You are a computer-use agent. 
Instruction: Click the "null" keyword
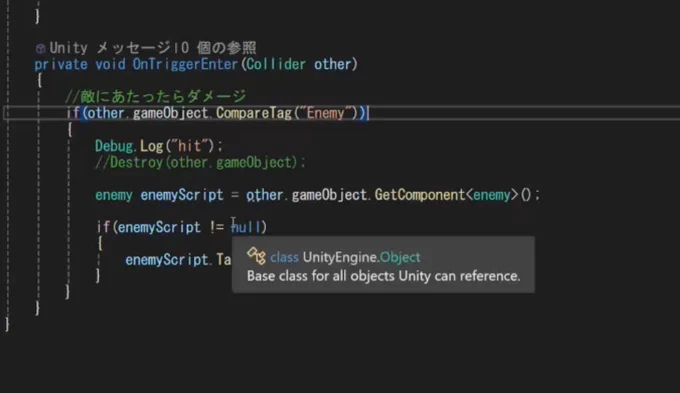click(246, 227)
